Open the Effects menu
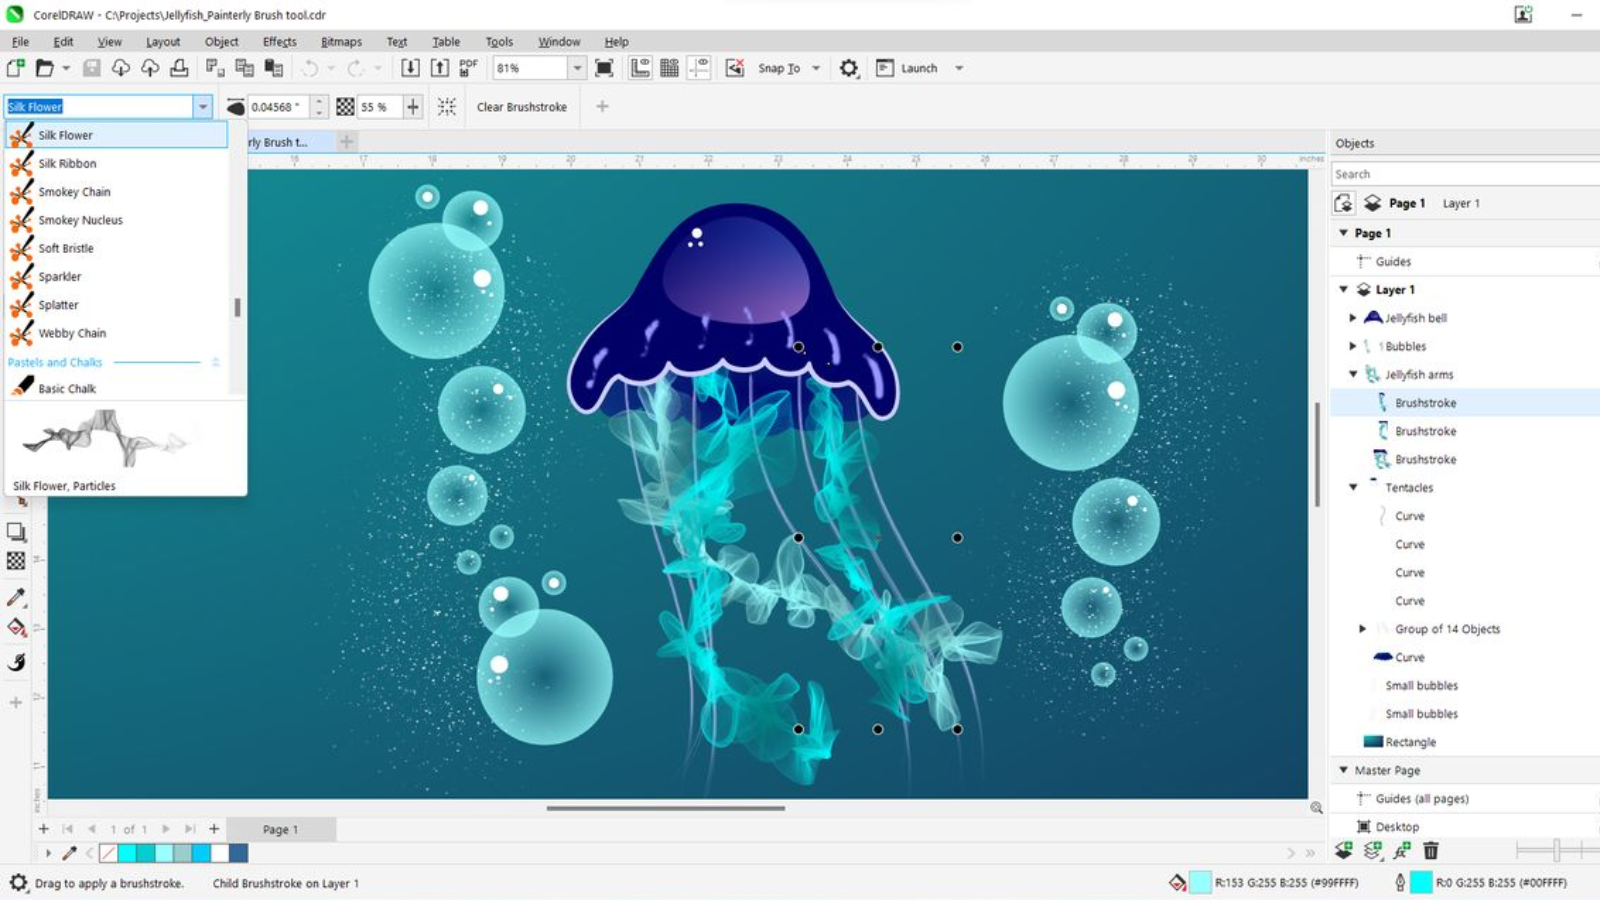 pyautogui.click(x=279, y=41)
